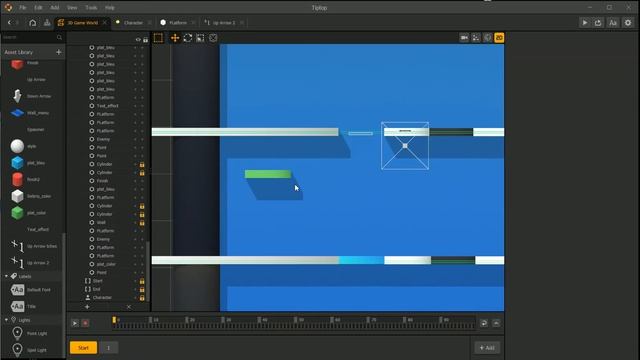Open the Add menu
Image resolution: width=640 pixels, height=360 pixels.
(x=55, y=8)
